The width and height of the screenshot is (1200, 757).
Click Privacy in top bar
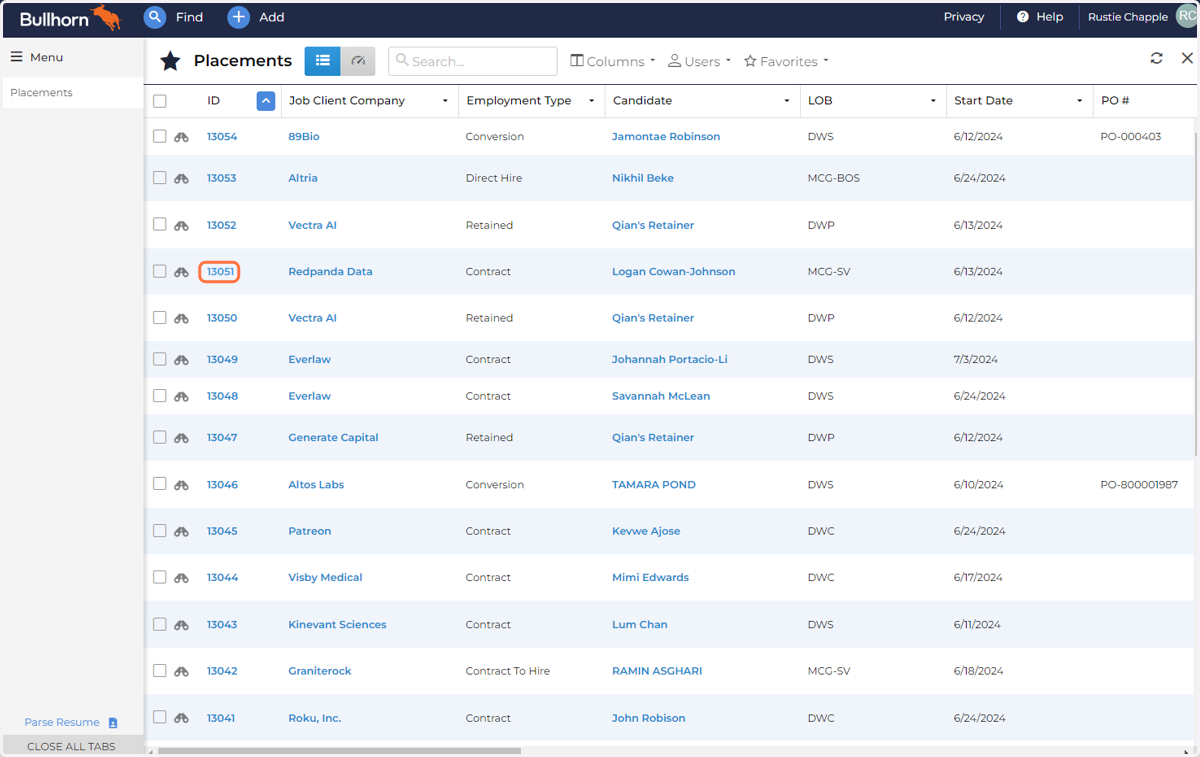click(x=964, y=17)
